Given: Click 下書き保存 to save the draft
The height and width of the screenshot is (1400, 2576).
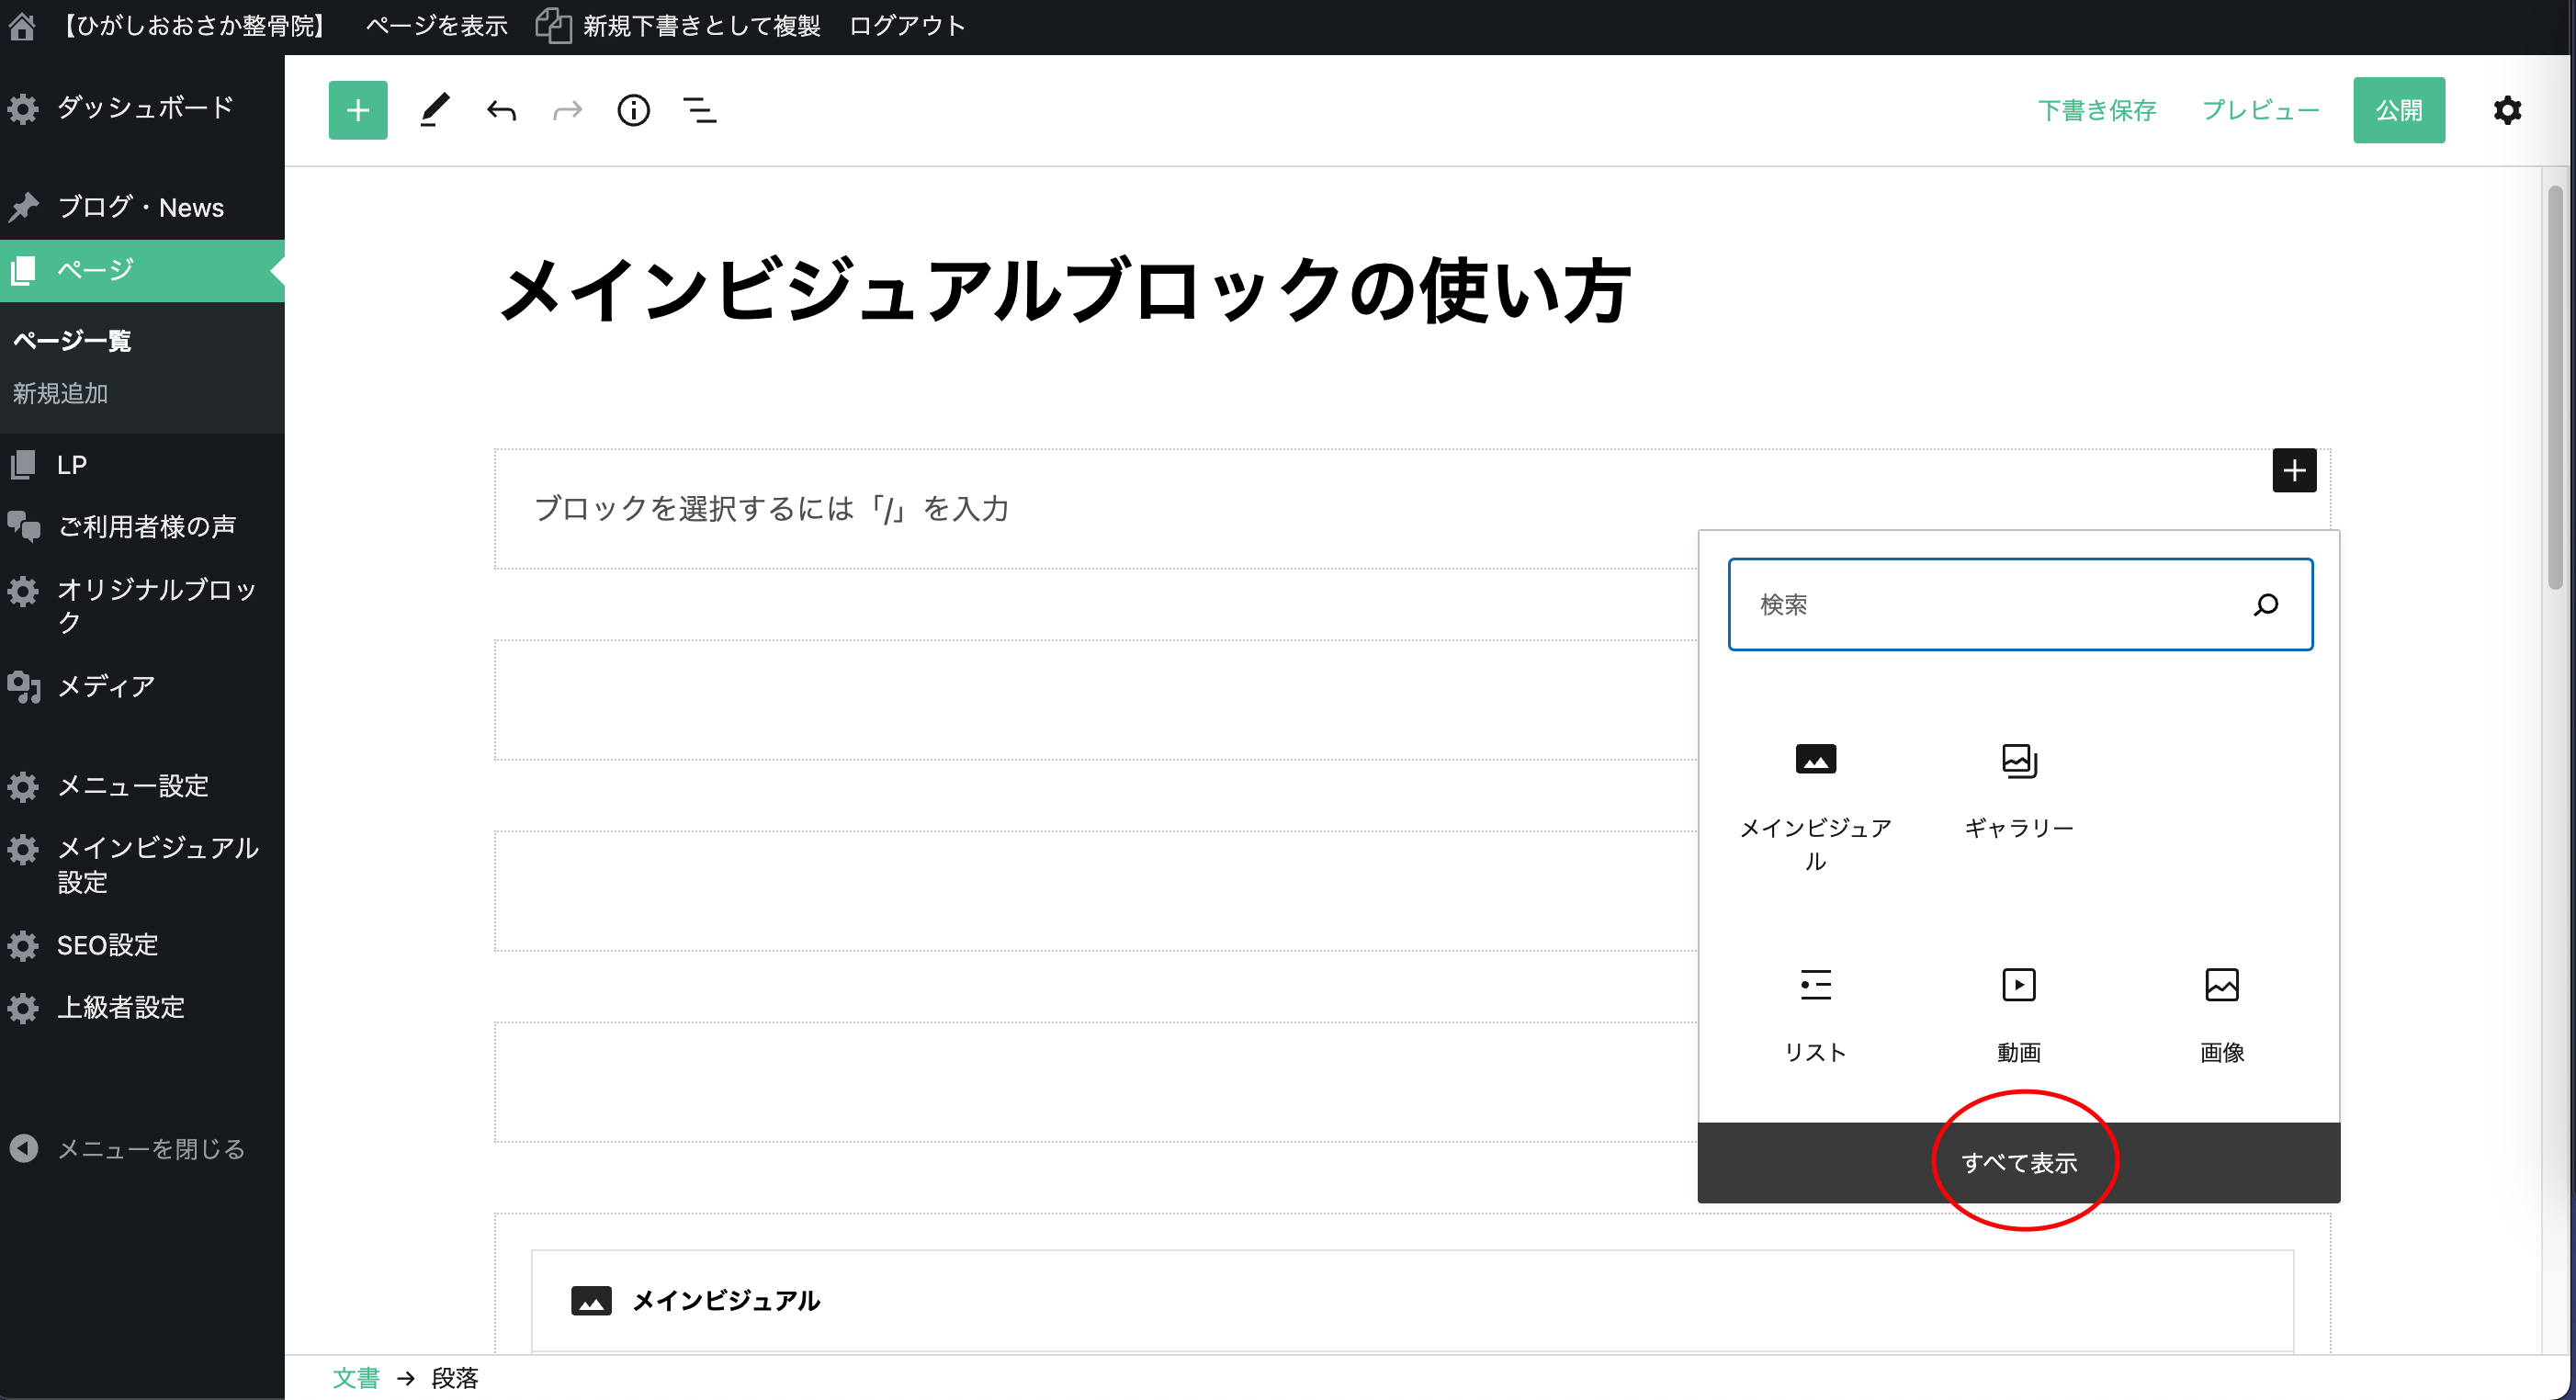Looking at the screenshot, I should (2096, 110).
